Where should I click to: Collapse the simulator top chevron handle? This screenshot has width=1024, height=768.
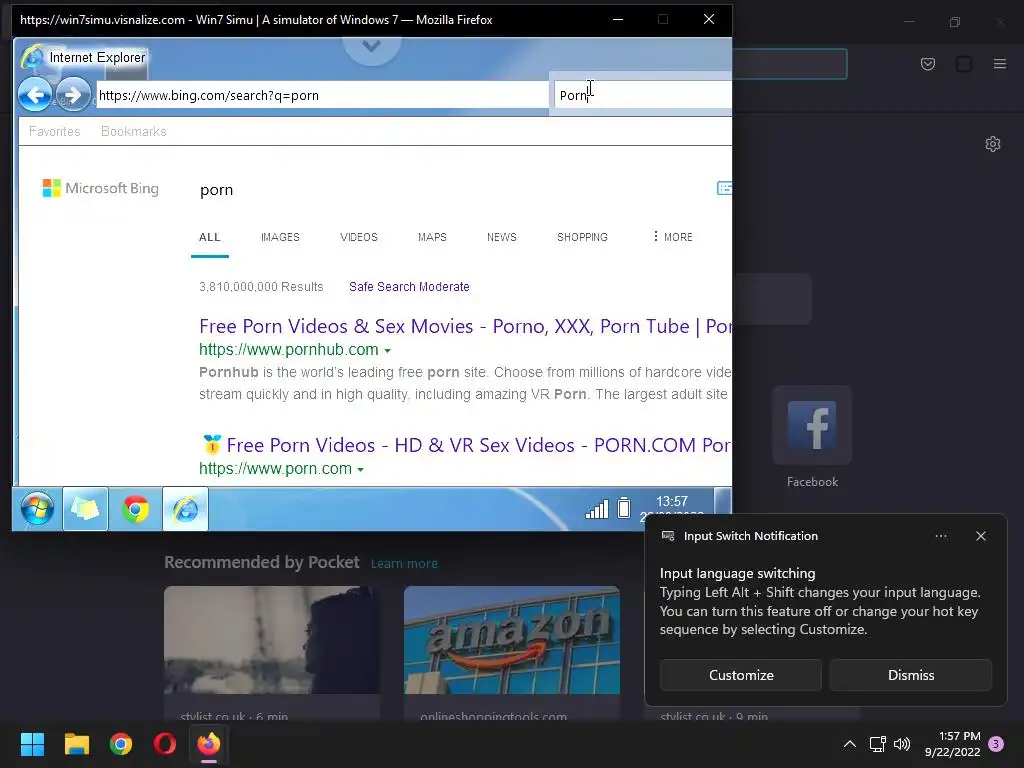(x=372, y=47)
